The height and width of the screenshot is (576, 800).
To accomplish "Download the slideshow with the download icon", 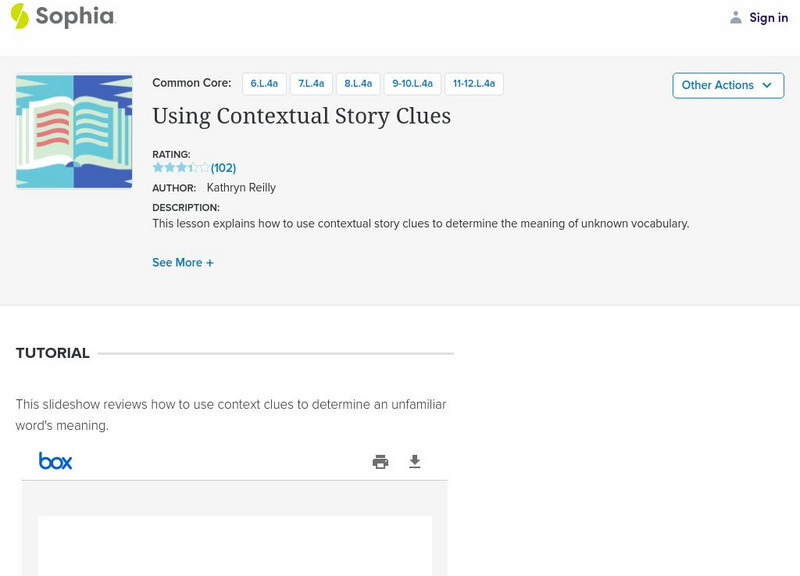I will [415, 461].
